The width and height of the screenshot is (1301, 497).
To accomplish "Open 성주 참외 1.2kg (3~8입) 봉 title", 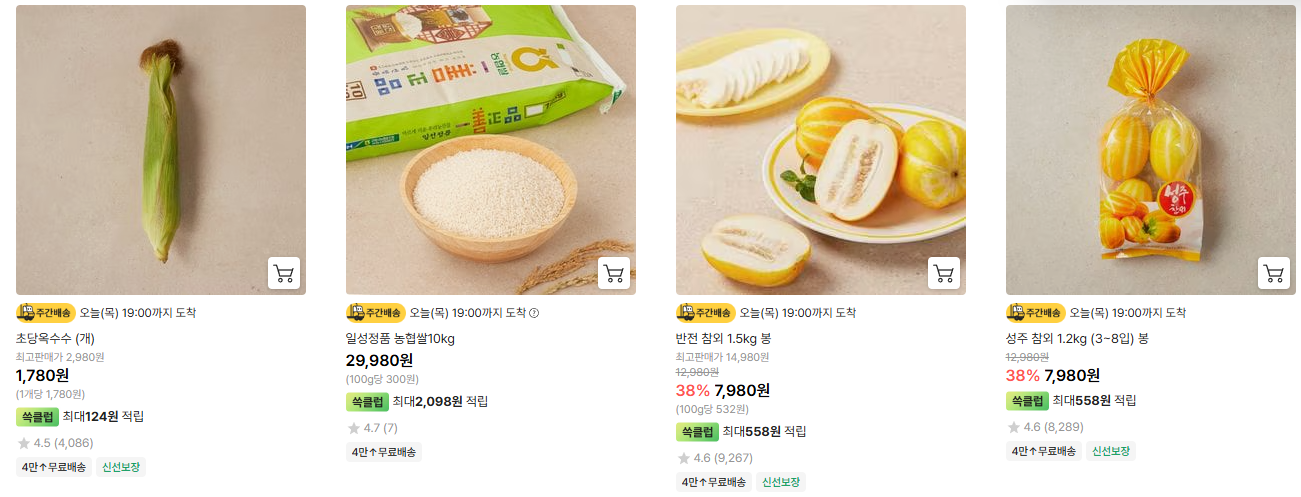I will [1077, 339].
